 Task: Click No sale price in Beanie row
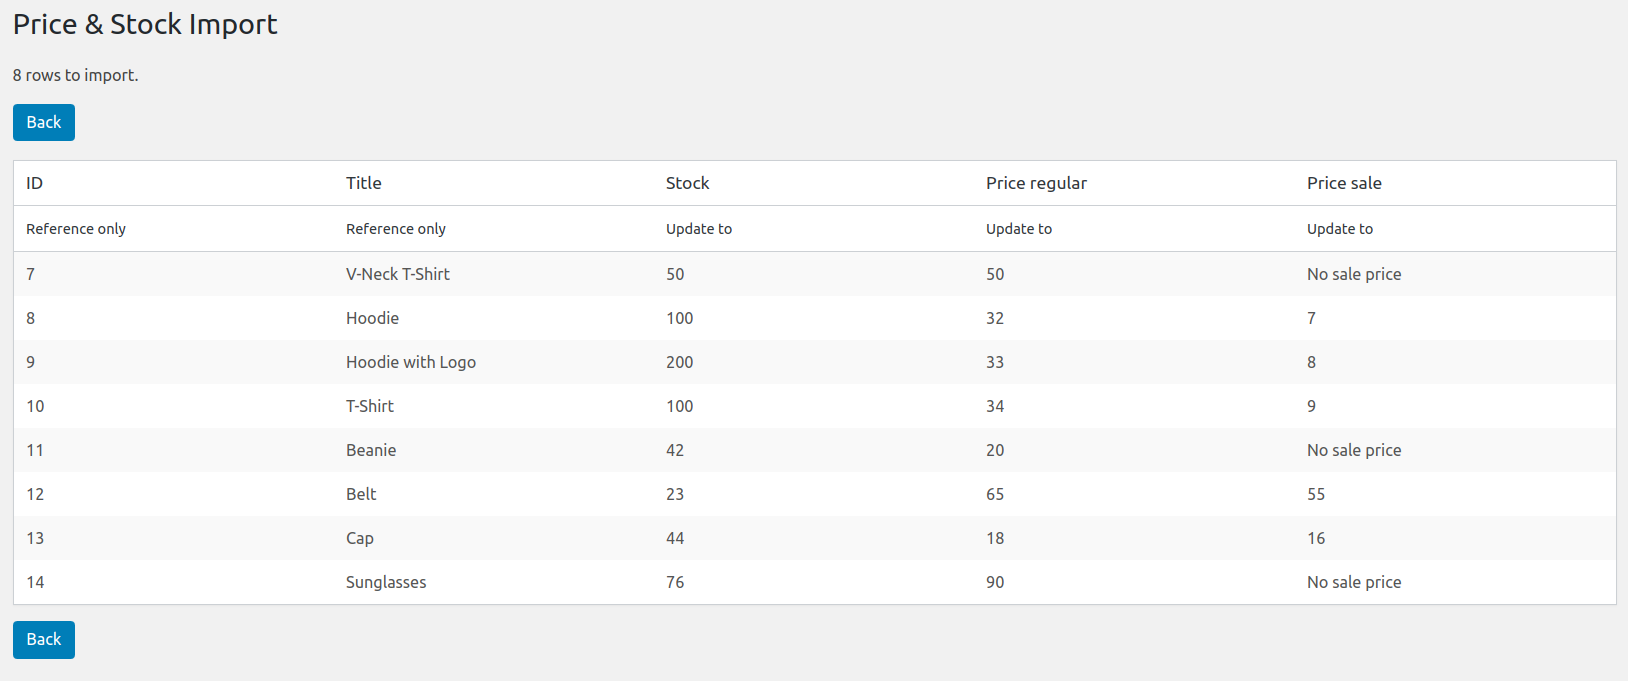[1354, 450]
